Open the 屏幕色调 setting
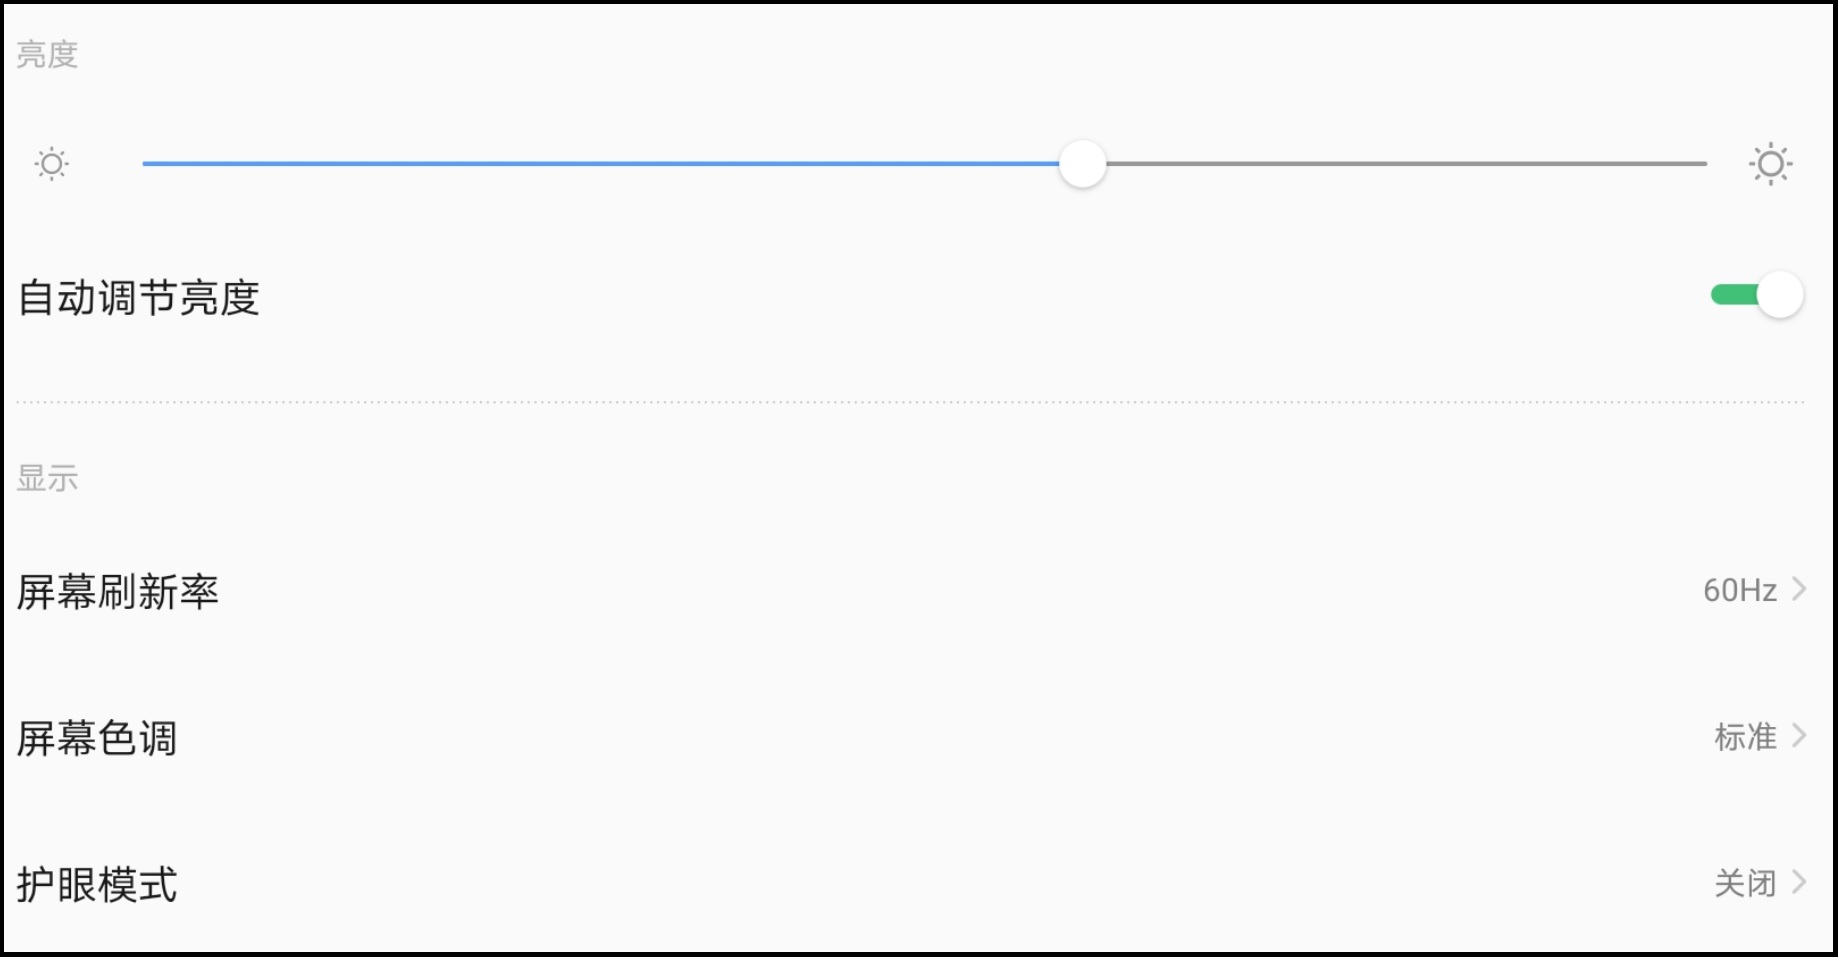The height and width of the screenshot is (960, 1838). (x=97, y=739)
